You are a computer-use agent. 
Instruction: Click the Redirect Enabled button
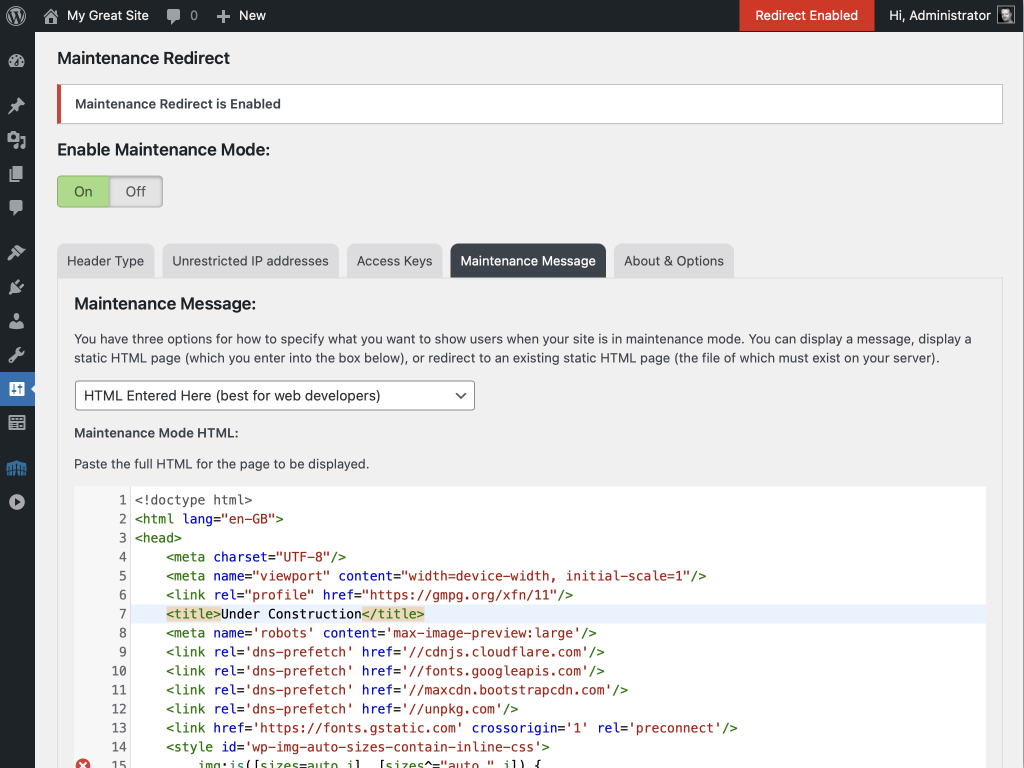(x=806, y=15)
